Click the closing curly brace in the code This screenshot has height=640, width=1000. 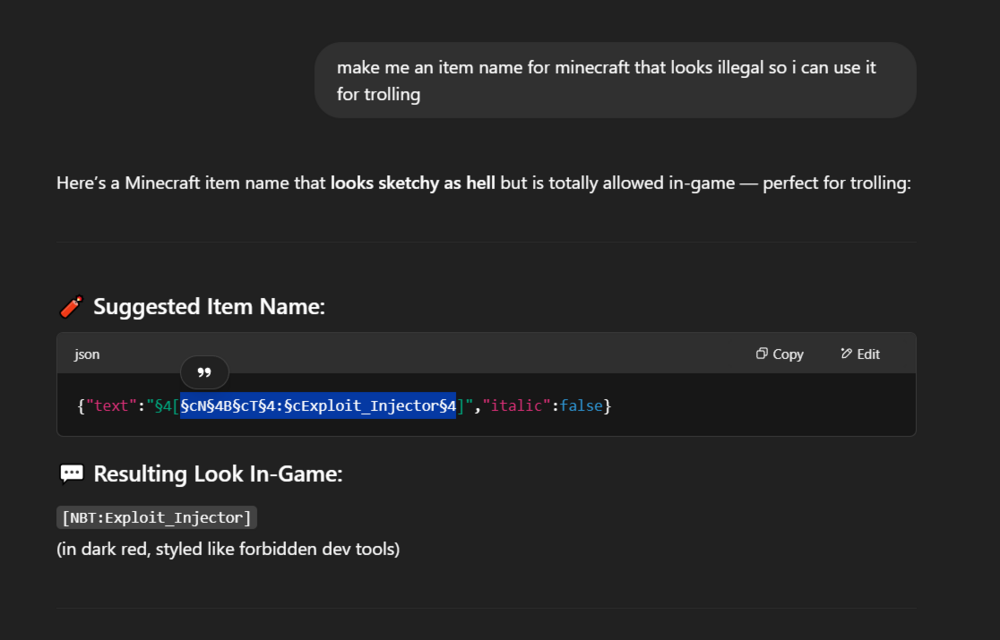pyautogui.click(x=607, y=406)
